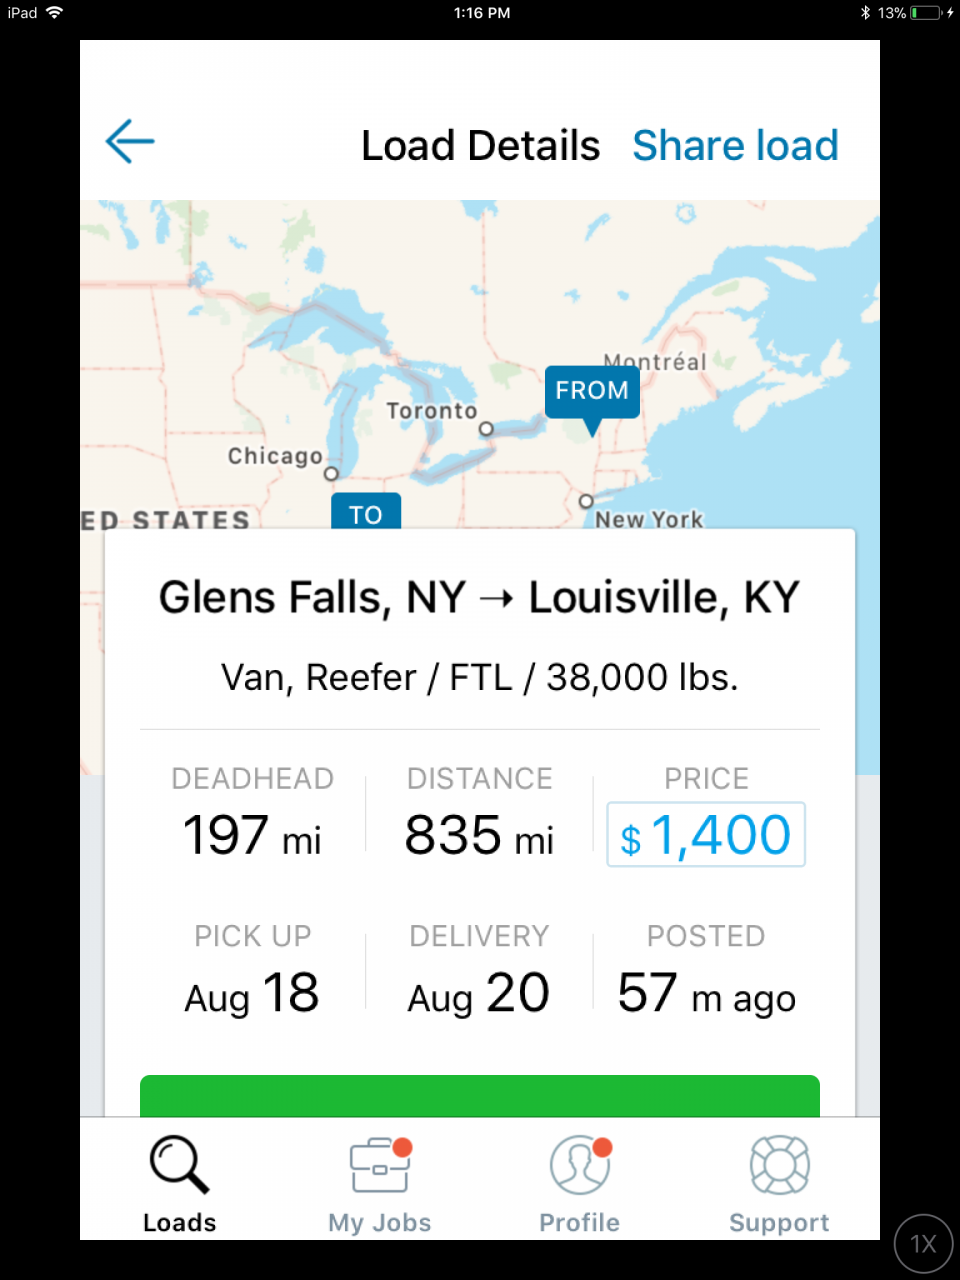Tap the Aug 18 pick up date
The image size is (960, 1280).
(252, 993)
